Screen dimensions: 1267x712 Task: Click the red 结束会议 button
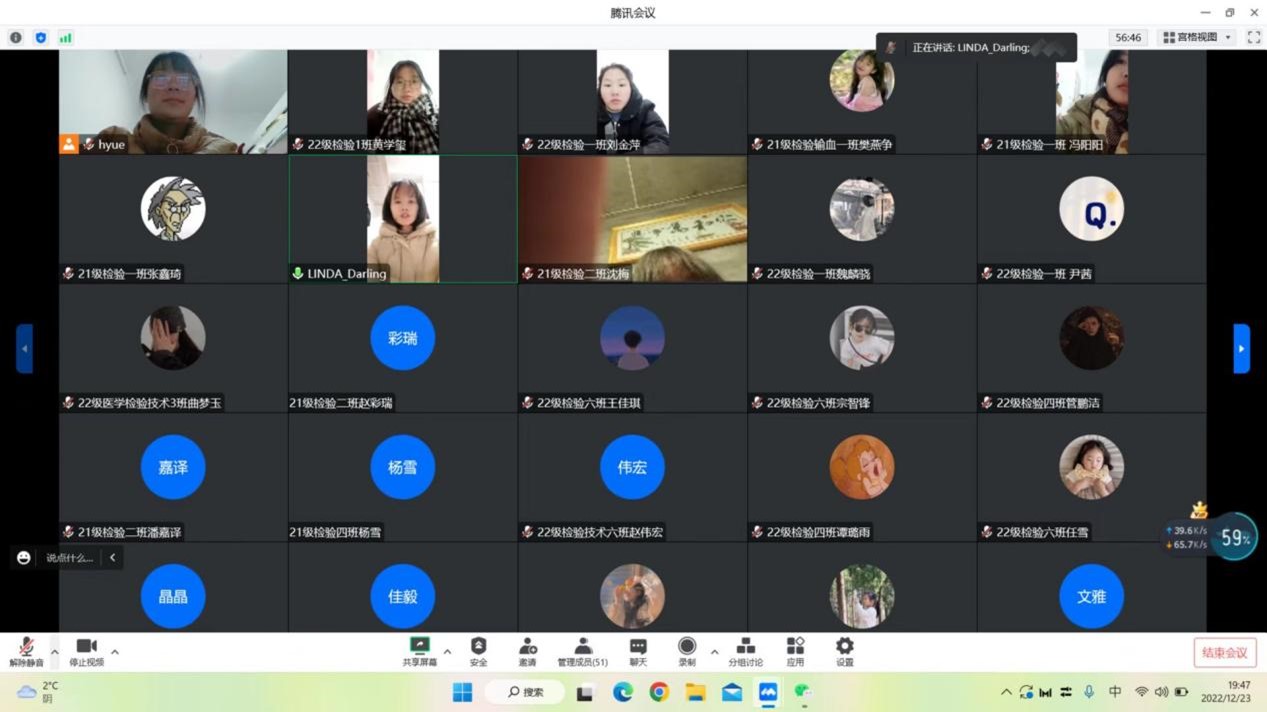(x=1224, y=653)
